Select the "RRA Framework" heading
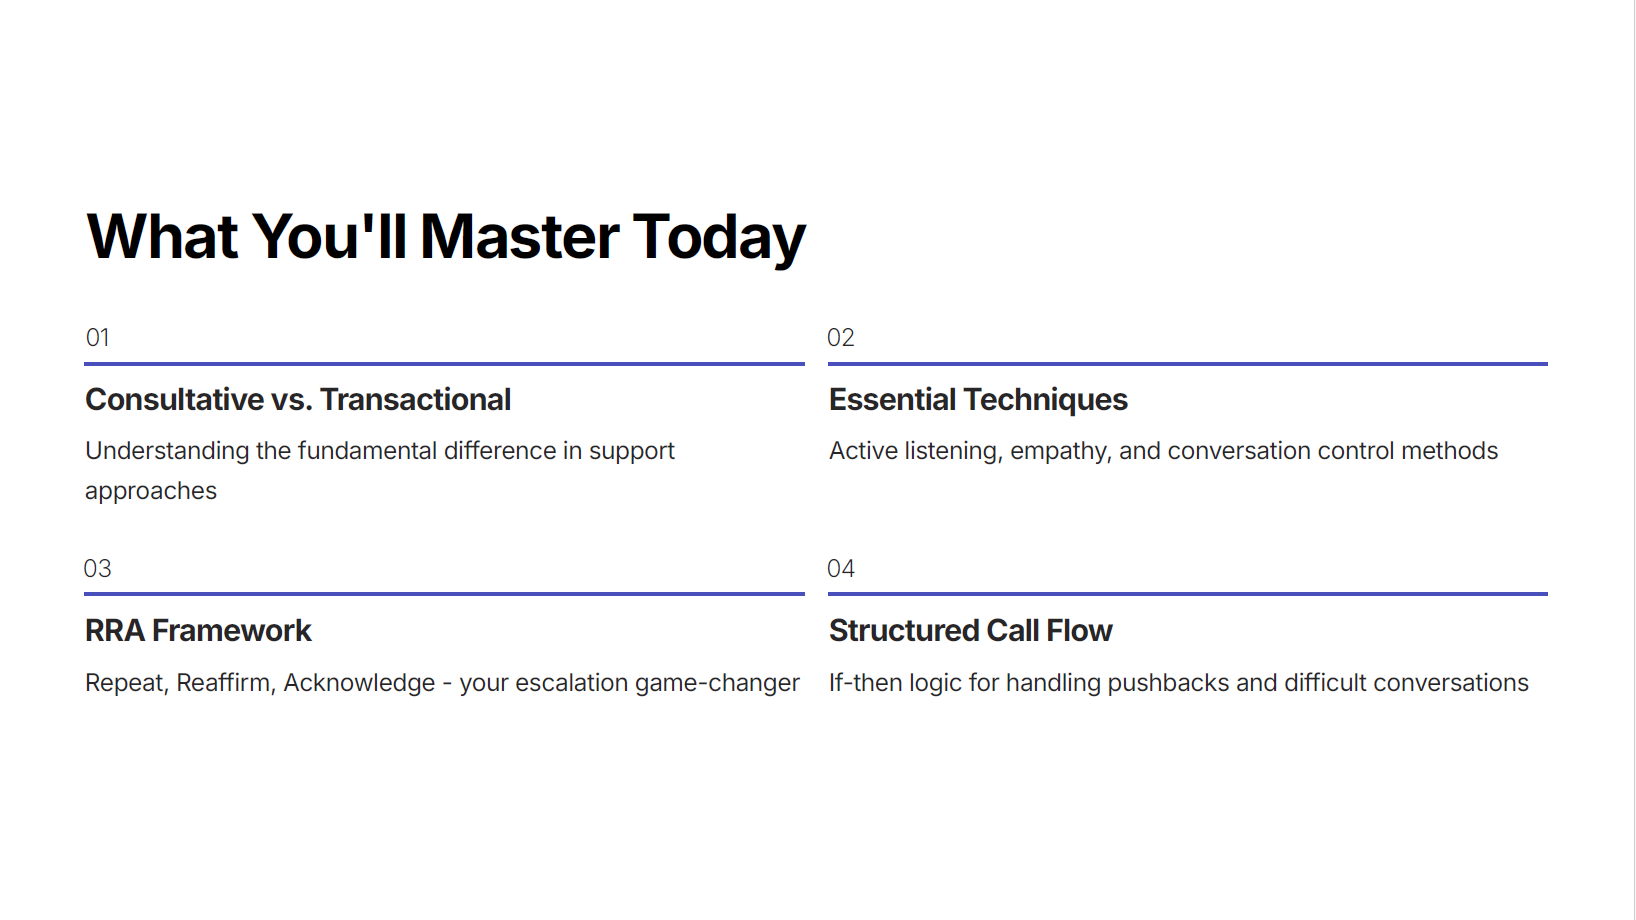1636x920 pixels. pos(198,631)
